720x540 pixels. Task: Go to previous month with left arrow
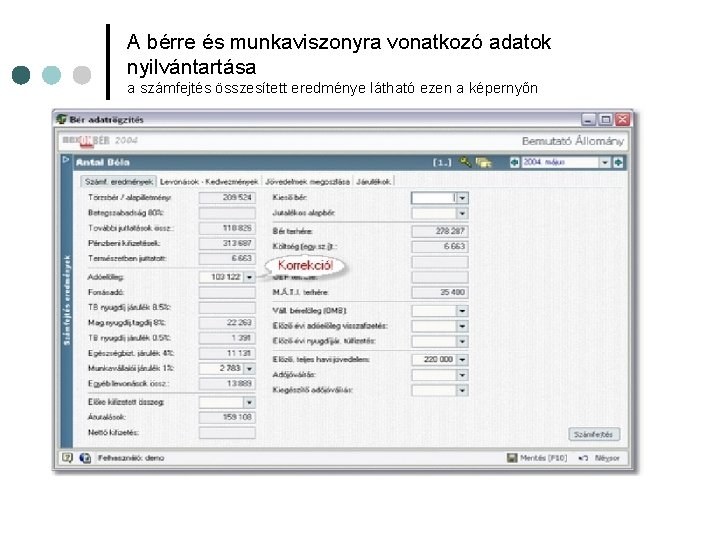(514, 162)
